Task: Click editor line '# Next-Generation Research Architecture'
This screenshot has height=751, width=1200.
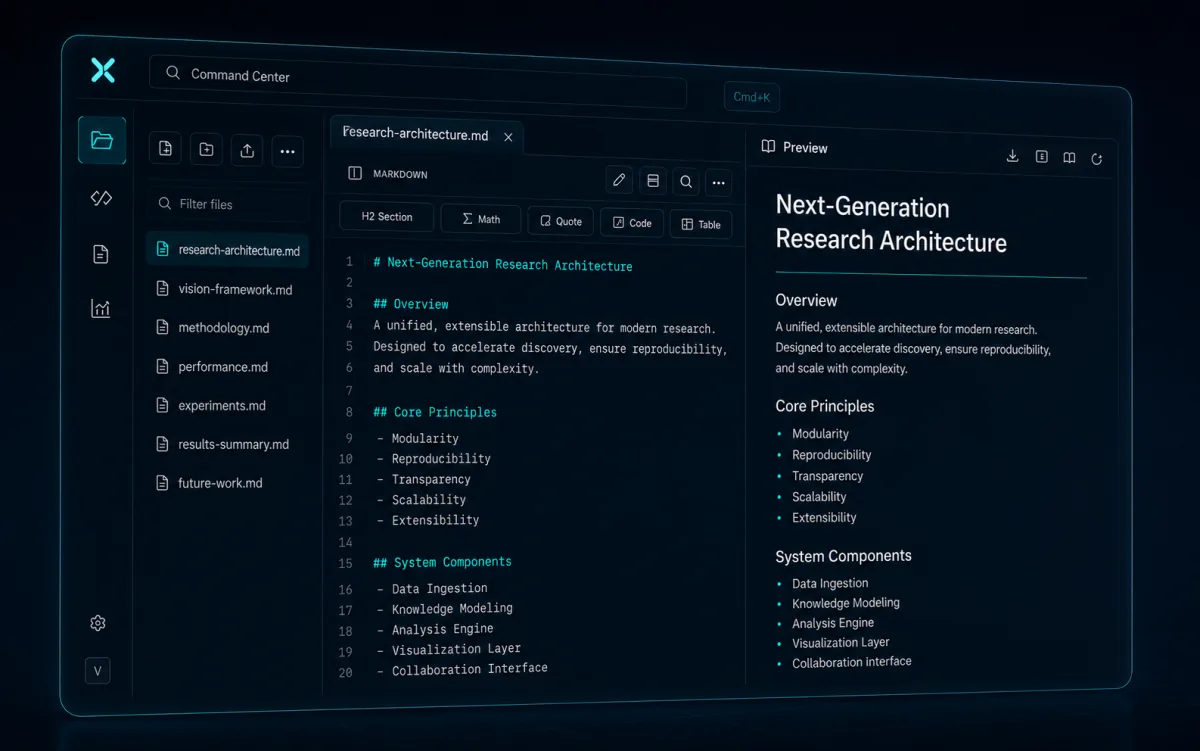Action: [x=503, y=265]
